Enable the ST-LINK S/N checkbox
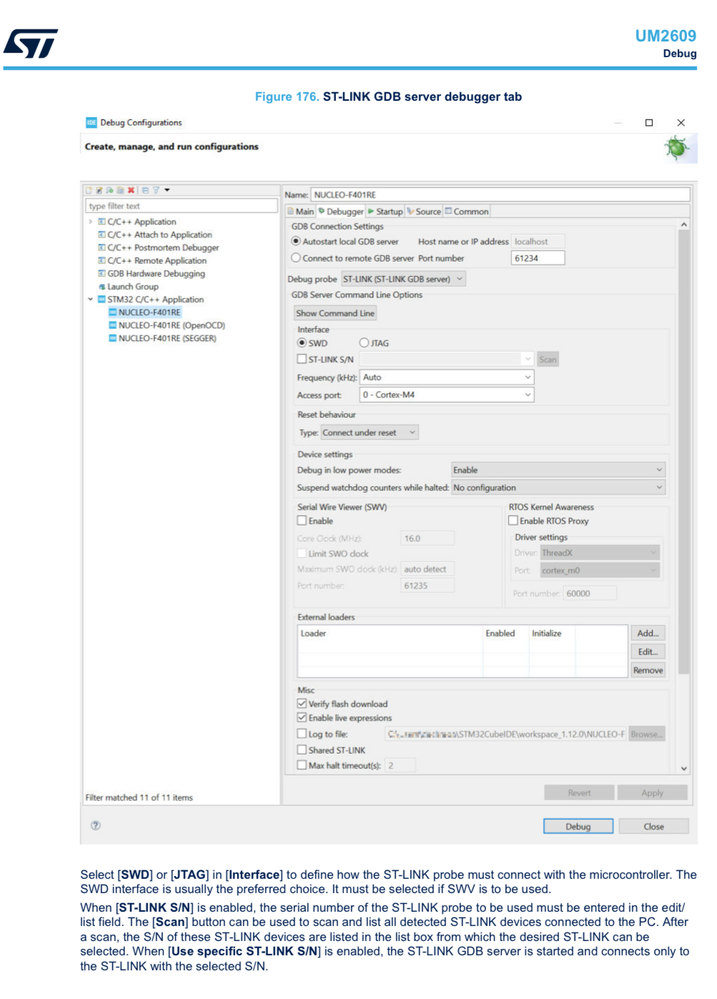This screenshot has height=999, width=717. 302,359
